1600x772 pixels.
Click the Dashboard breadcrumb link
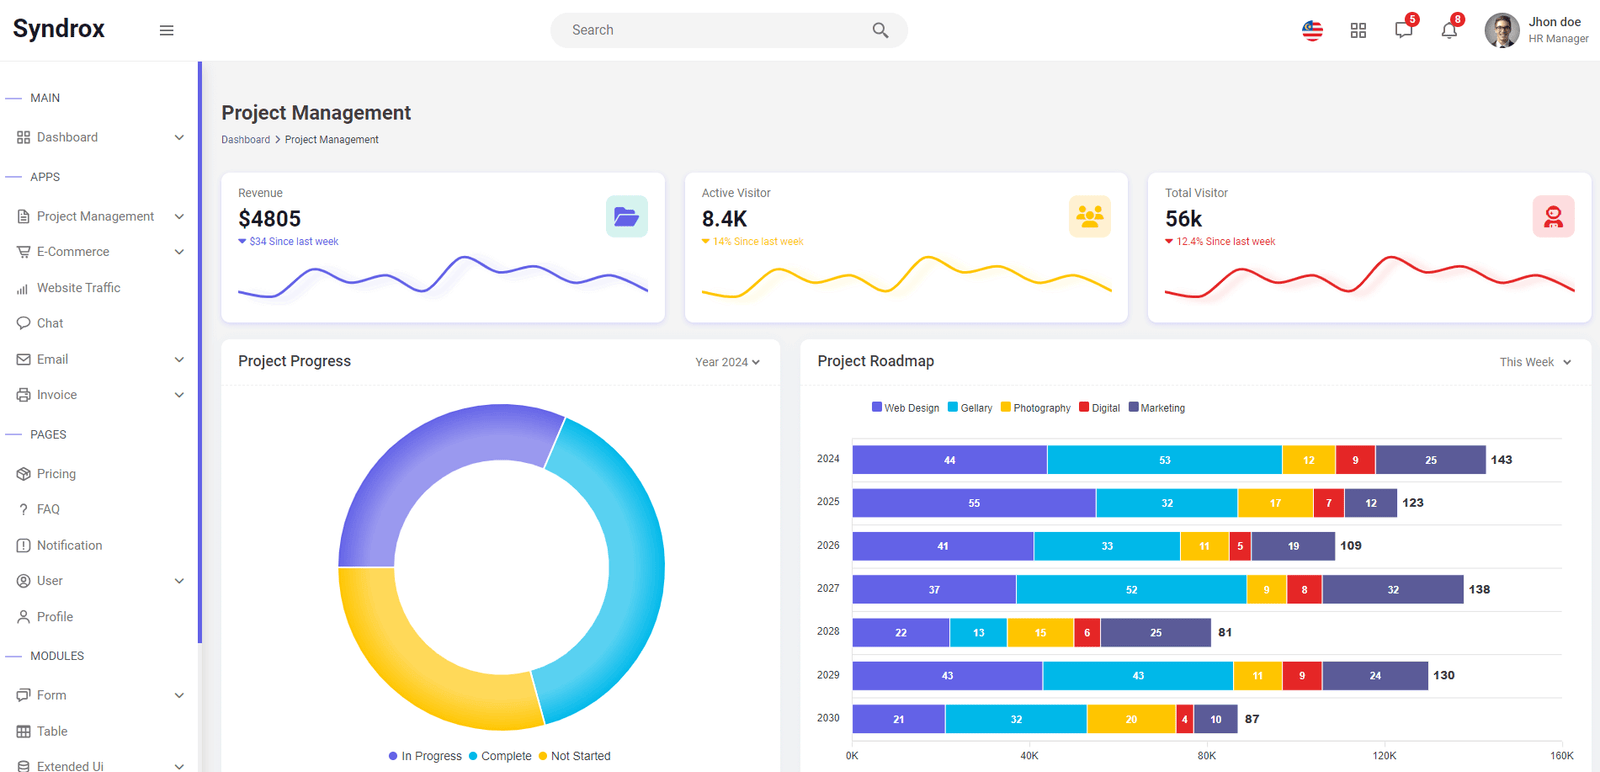click(245, 140)
